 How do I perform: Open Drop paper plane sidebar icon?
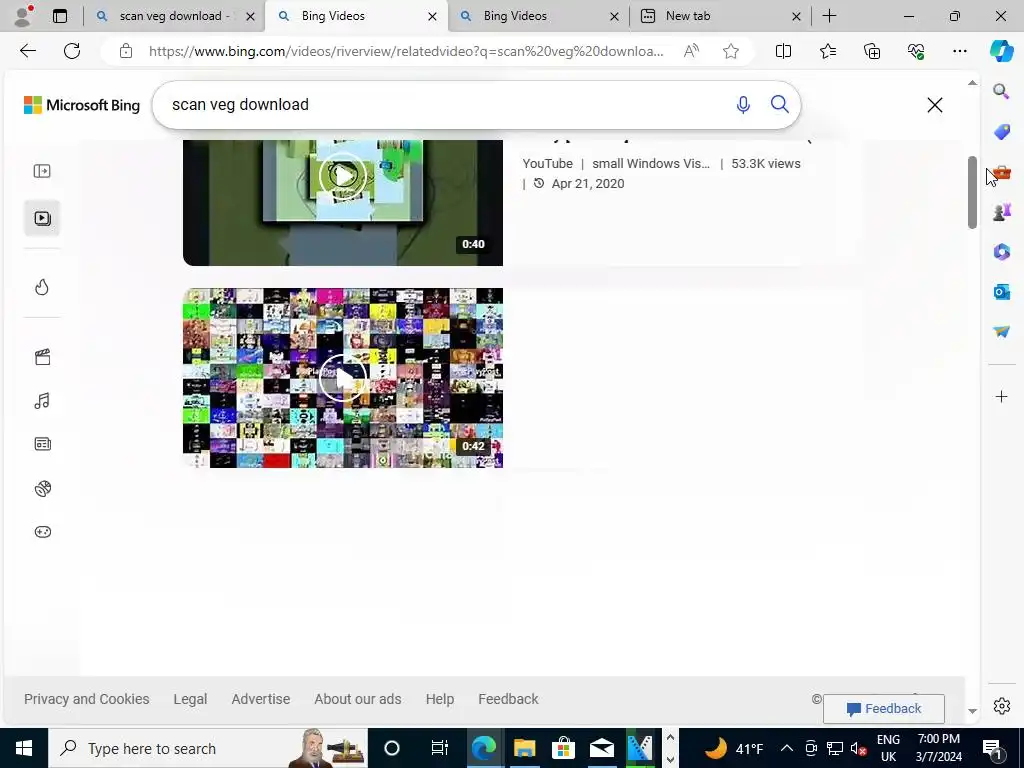(x=1001, y=331)
